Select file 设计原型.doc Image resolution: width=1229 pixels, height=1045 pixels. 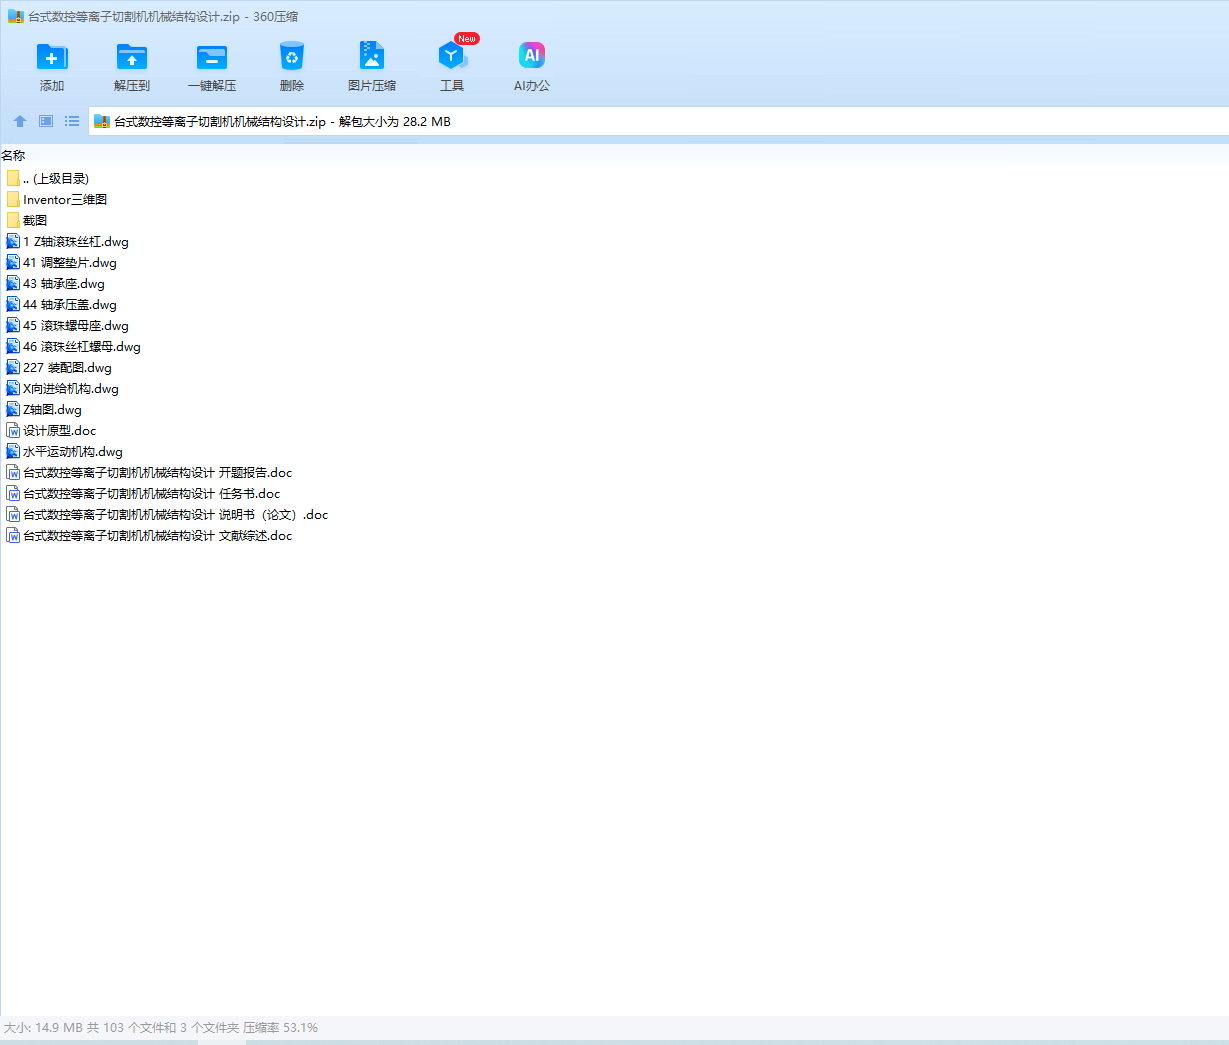[51, 430]
